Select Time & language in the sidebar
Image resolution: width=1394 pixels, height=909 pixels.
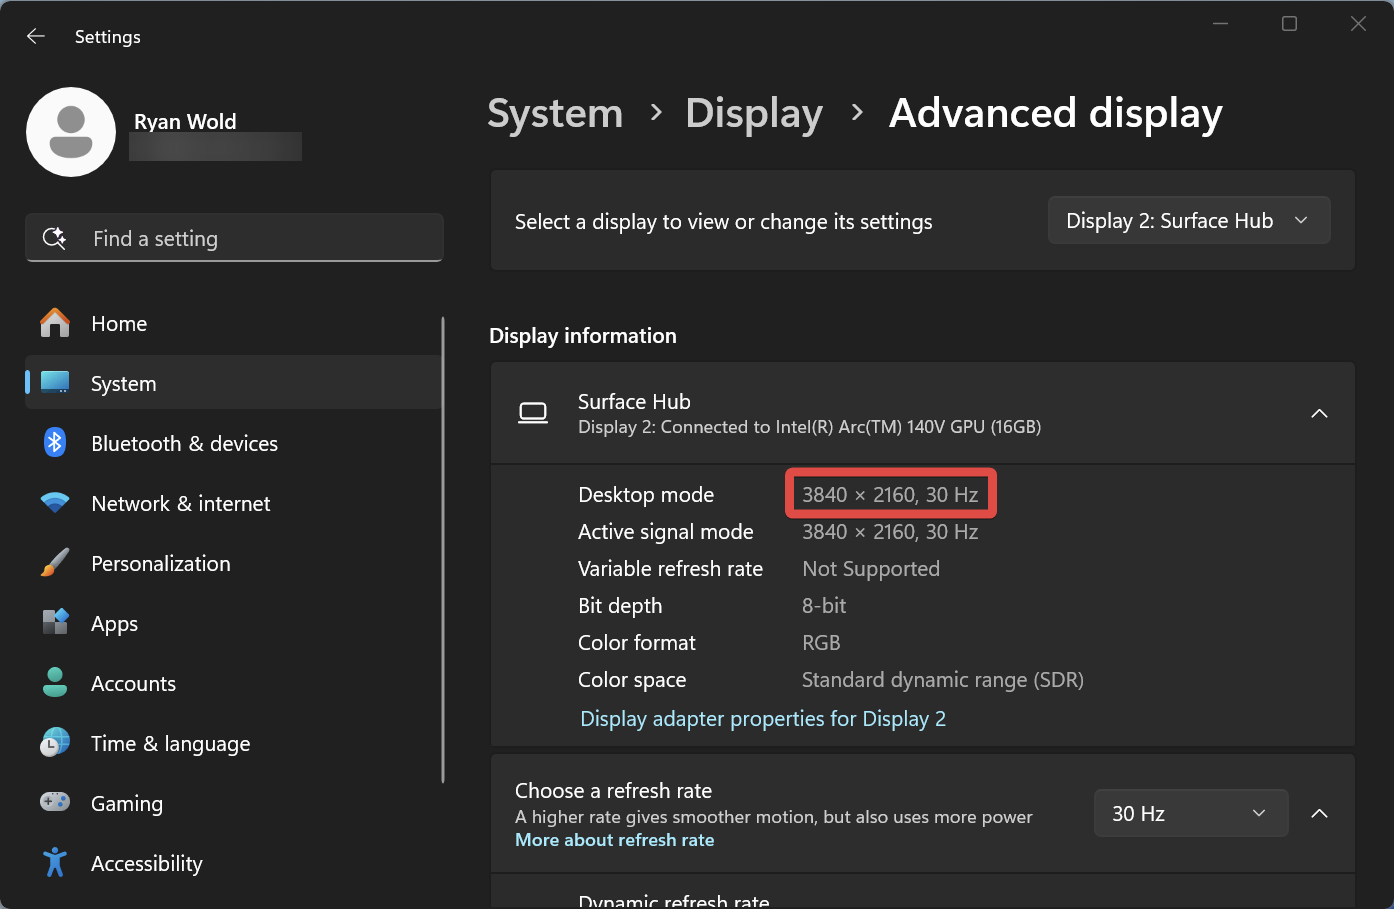pos(170,743)
